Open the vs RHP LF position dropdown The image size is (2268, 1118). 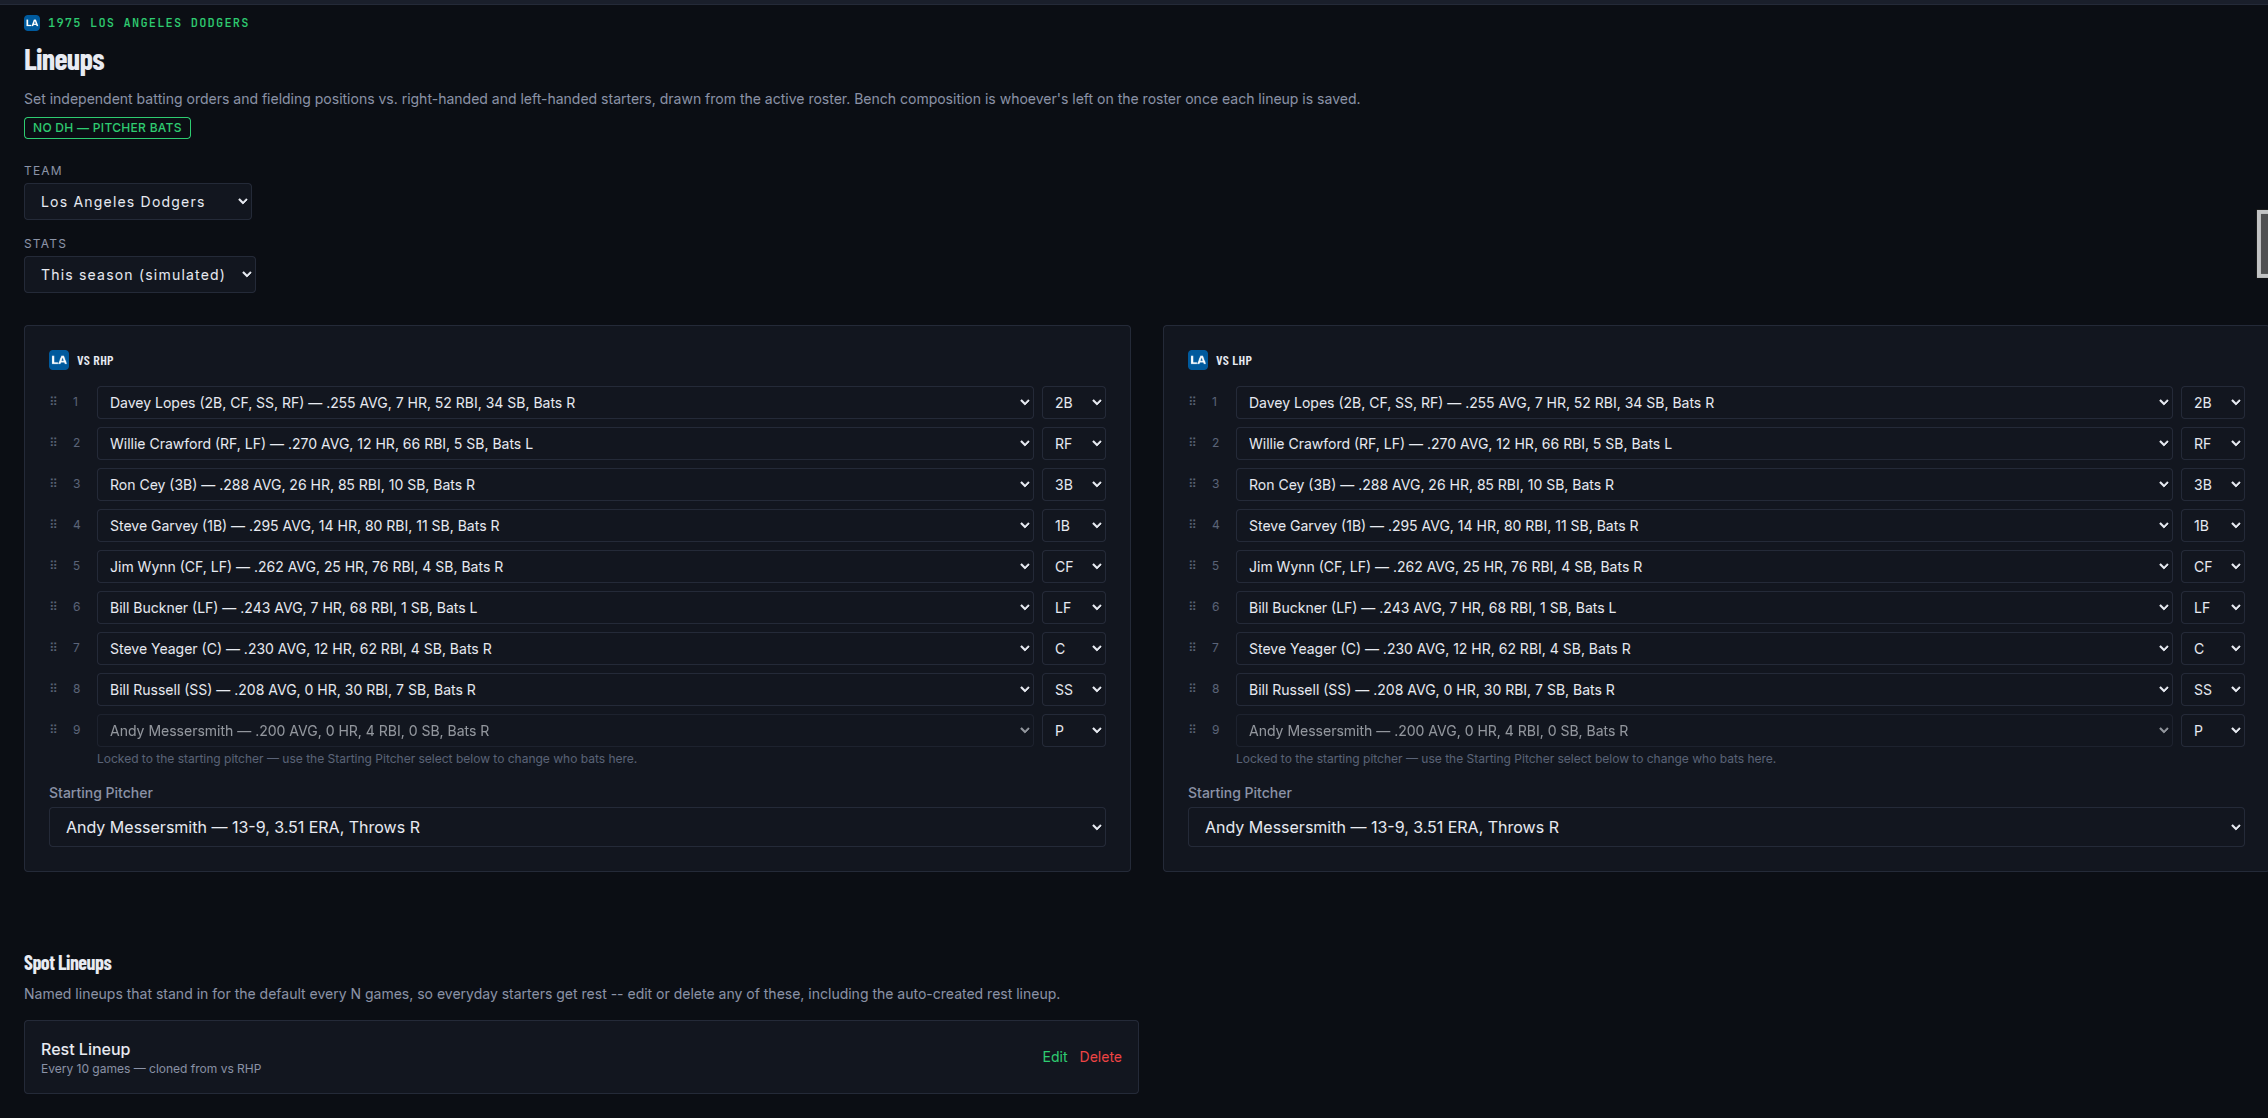[x=1074, y=608]
